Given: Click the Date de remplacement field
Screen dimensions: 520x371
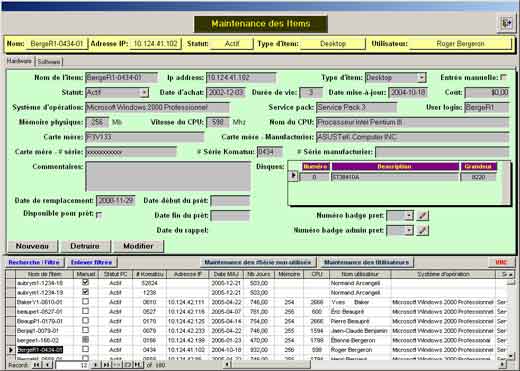Looking at the screenshot, I should (x=116, y=200).
